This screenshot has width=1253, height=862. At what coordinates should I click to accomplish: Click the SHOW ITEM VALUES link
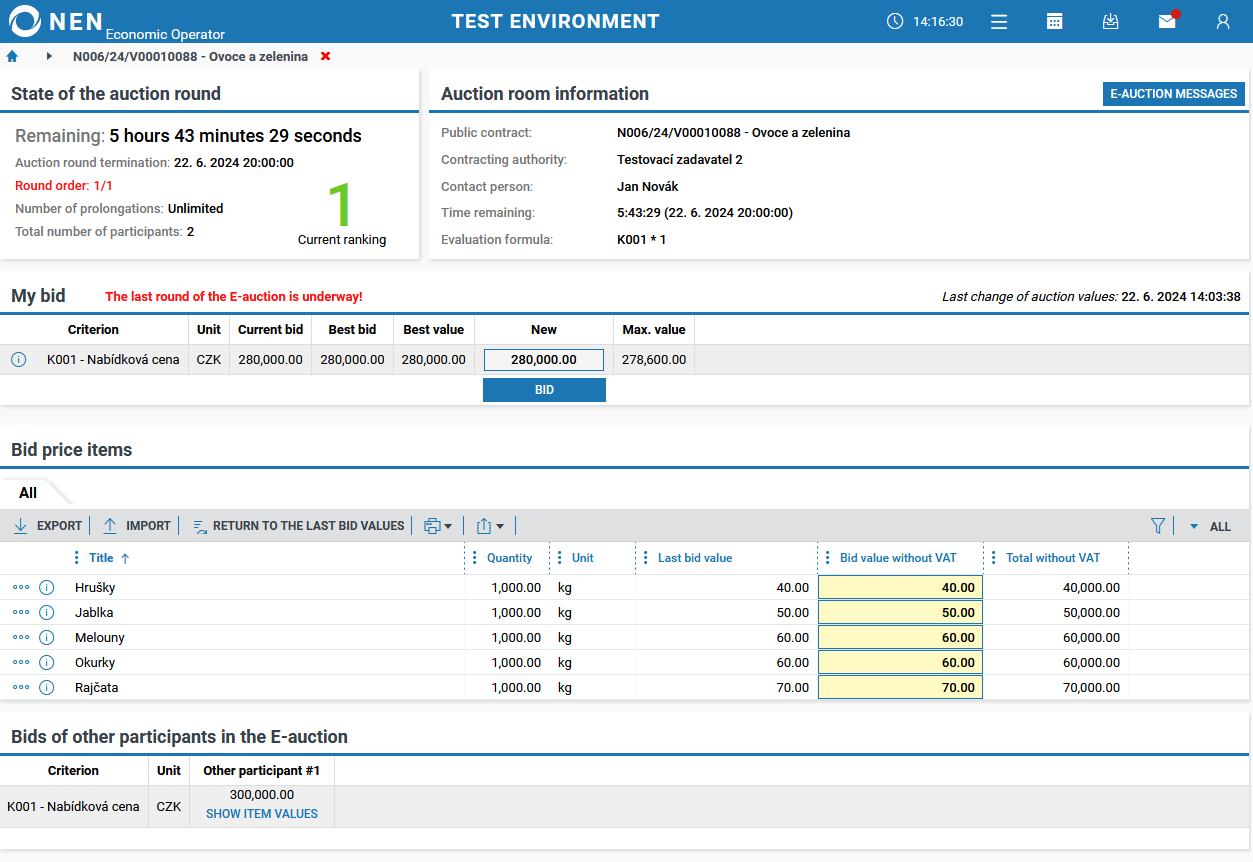262,814
